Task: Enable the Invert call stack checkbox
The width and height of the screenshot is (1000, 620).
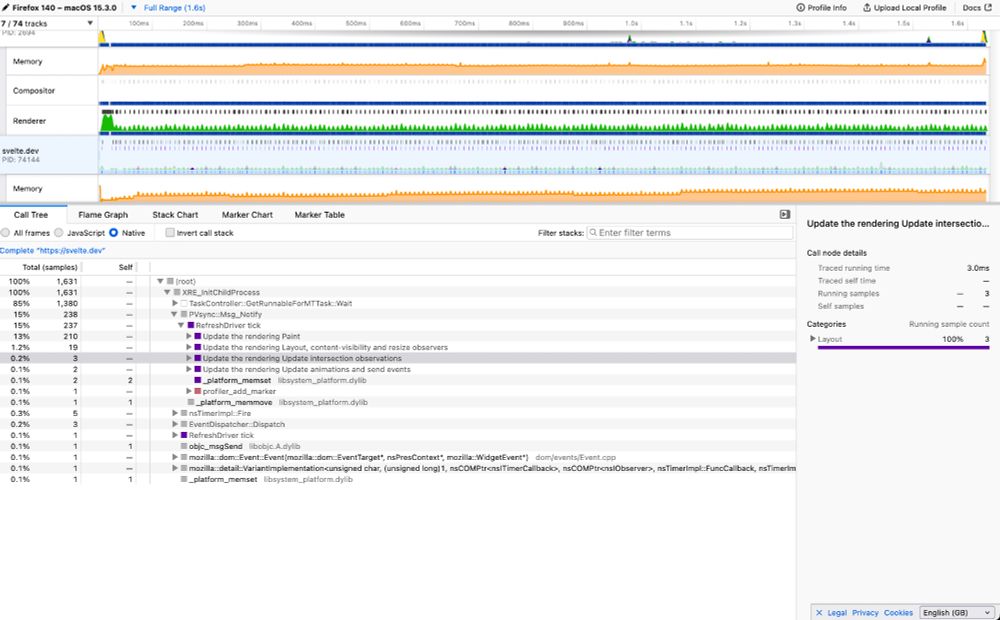Action: pyautogui.click(x=170, y=233)
